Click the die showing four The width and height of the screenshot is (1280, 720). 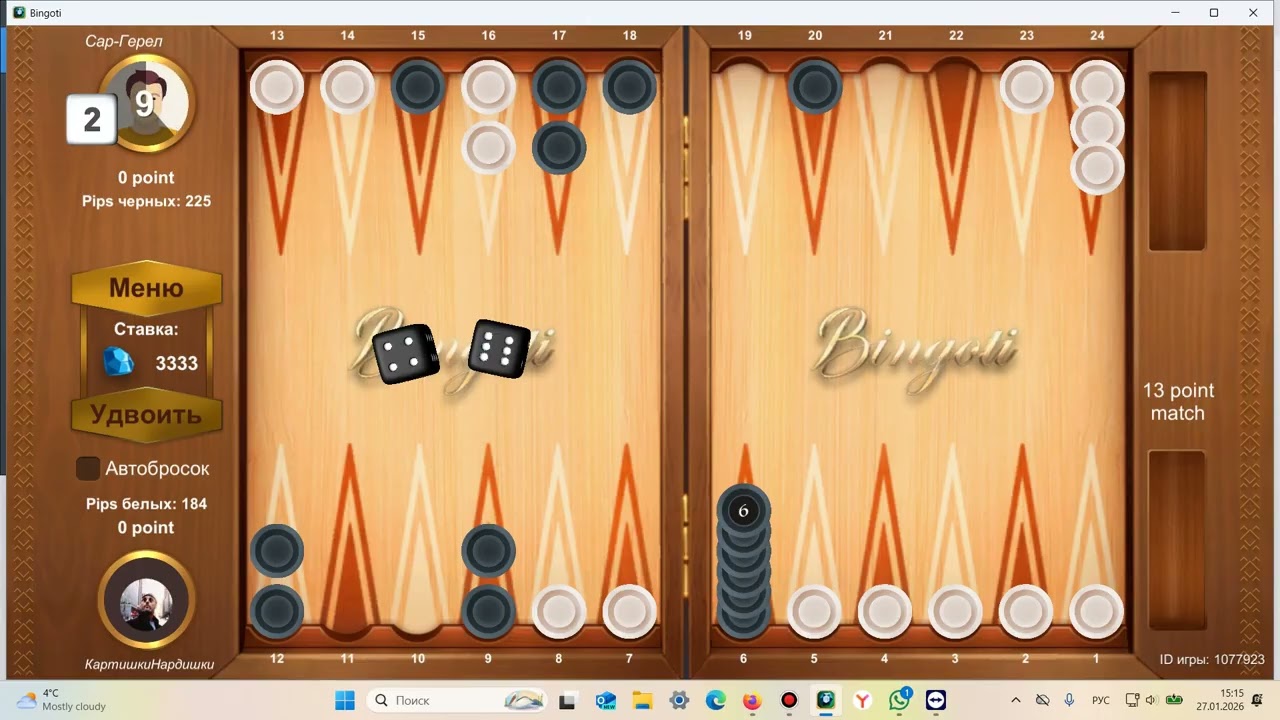(405, 354)
